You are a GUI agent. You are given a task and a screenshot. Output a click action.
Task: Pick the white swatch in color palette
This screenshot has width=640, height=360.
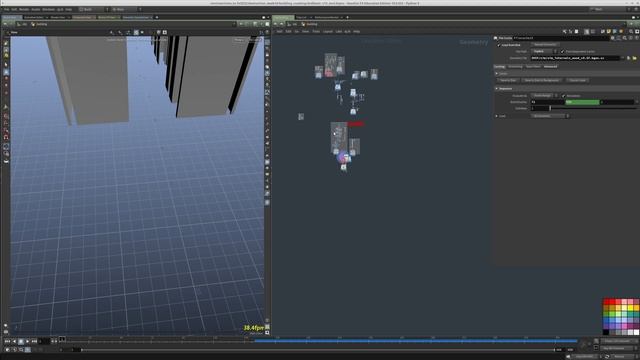pyautogui.click(x=636, y=332)
